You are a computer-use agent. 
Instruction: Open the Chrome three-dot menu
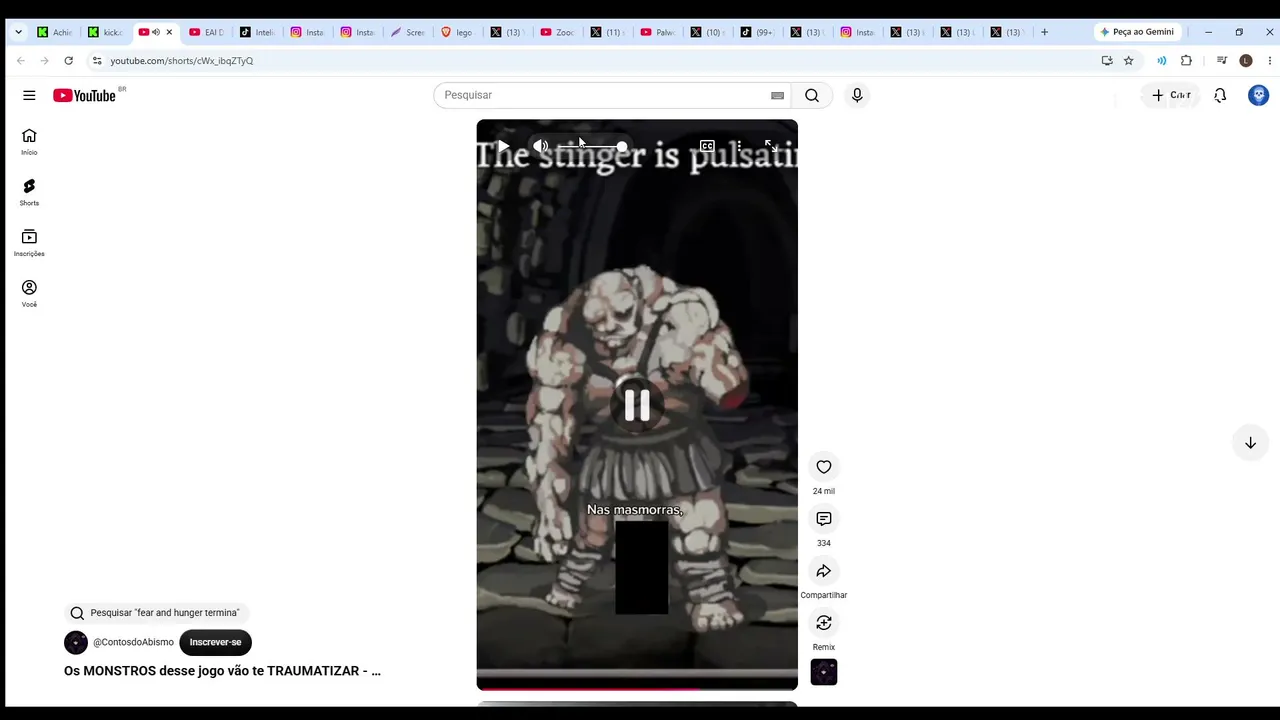[1270, 61]
